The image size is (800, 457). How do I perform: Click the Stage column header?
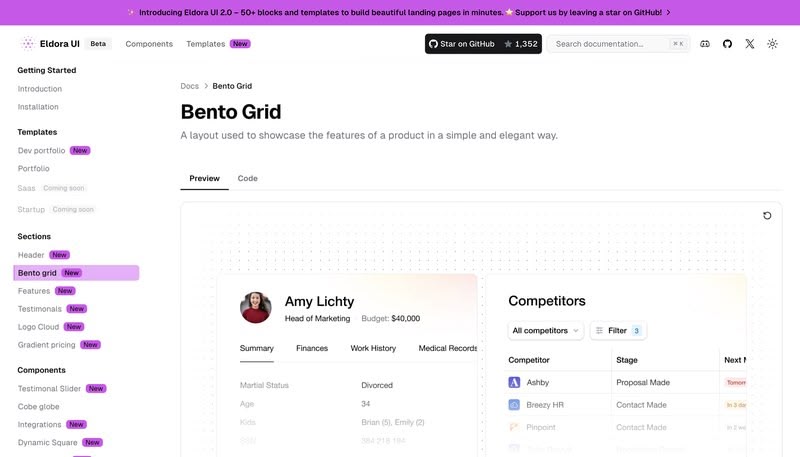627,360
